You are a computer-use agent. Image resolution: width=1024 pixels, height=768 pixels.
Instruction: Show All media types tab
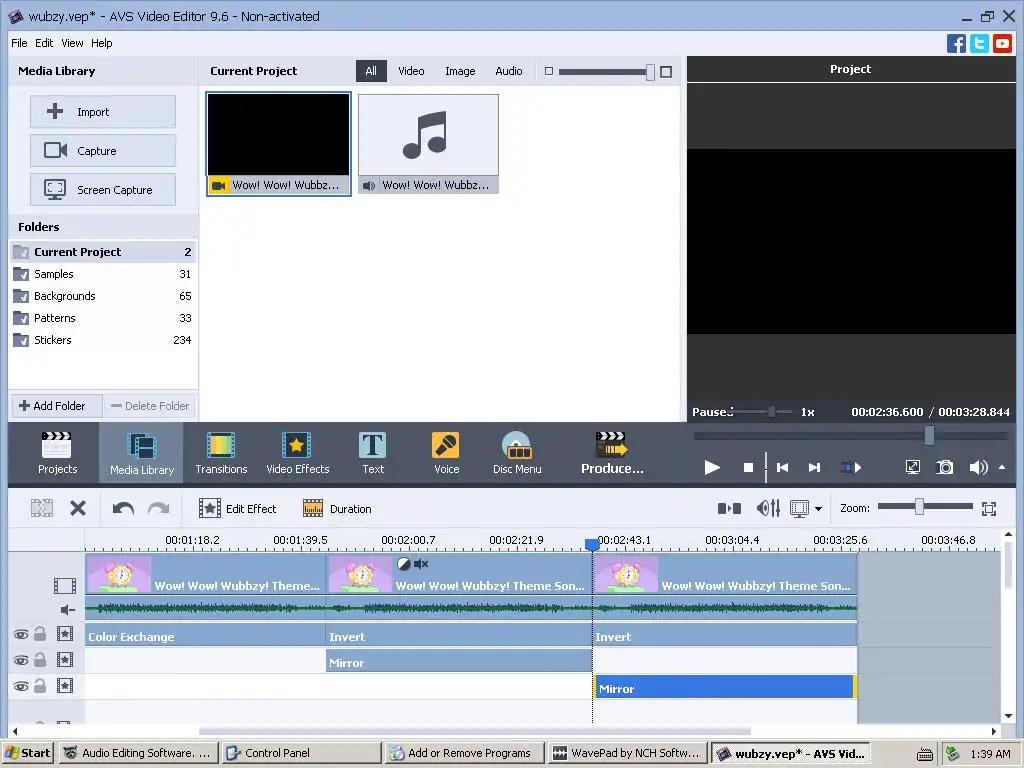371,71
